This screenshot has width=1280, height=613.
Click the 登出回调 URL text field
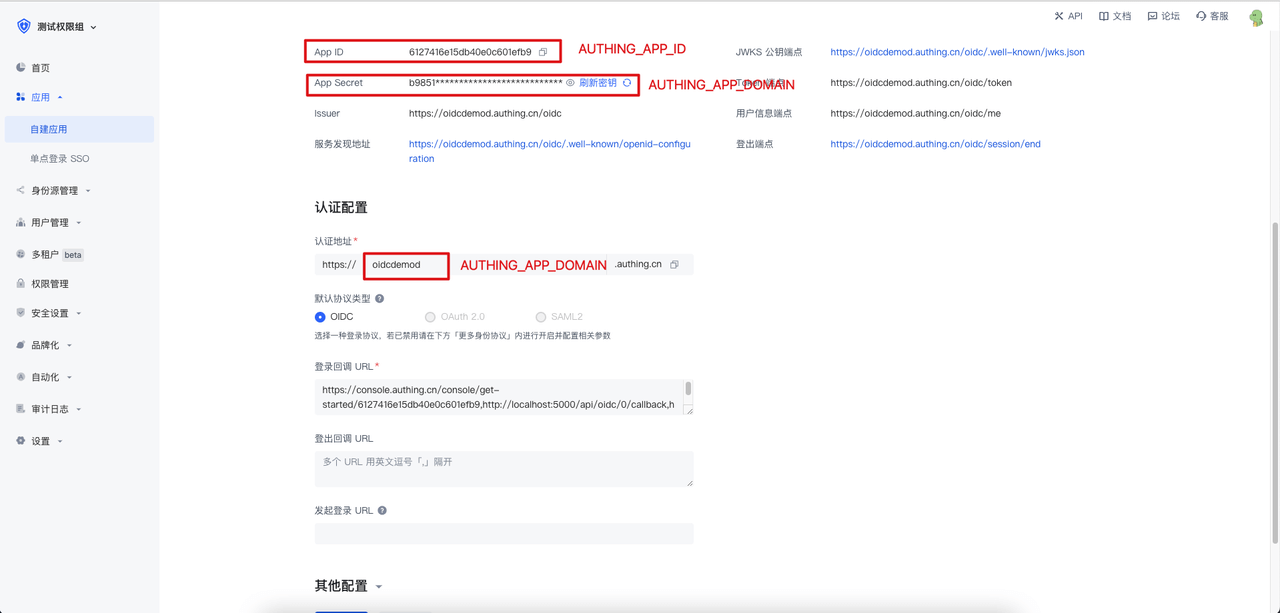(503, 468)
